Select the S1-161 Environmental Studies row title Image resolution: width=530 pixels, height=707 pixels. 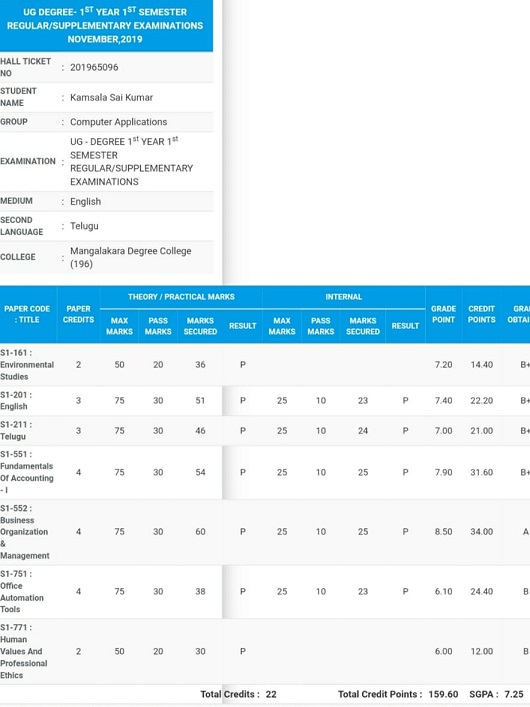pyautogui.click(x=27, y=364)
